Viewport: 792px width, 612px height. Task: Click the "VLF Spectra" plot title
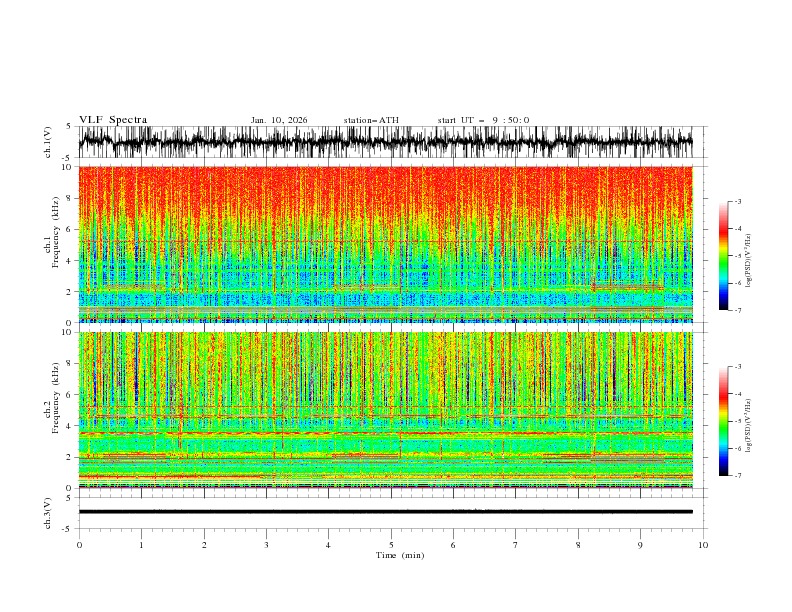click(113, 120)
